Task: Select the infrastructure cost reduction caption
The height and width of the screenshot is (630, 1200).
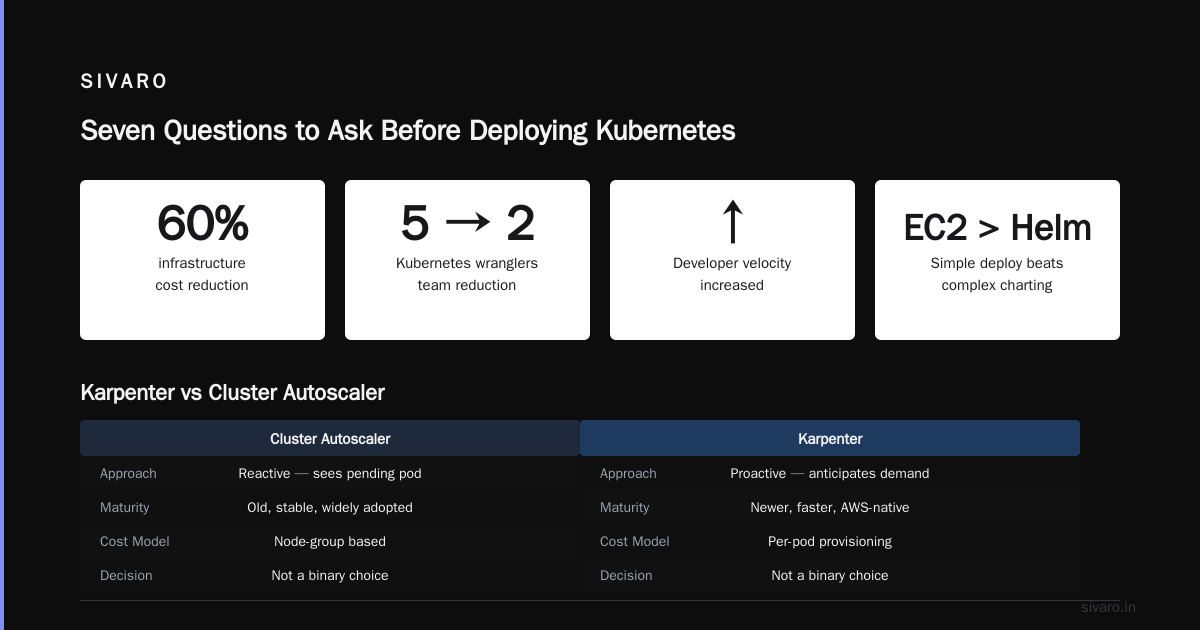Action: click(202, 274)
